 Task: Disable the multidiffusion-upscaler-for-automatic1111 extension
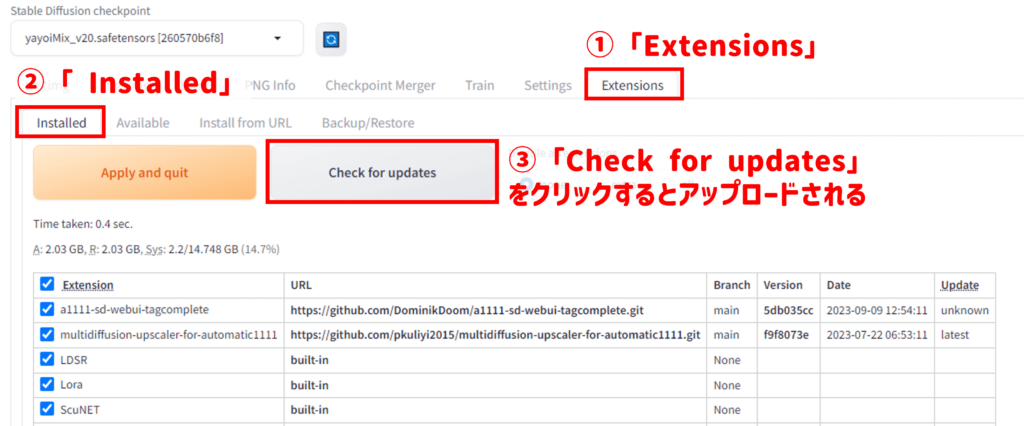47,334
